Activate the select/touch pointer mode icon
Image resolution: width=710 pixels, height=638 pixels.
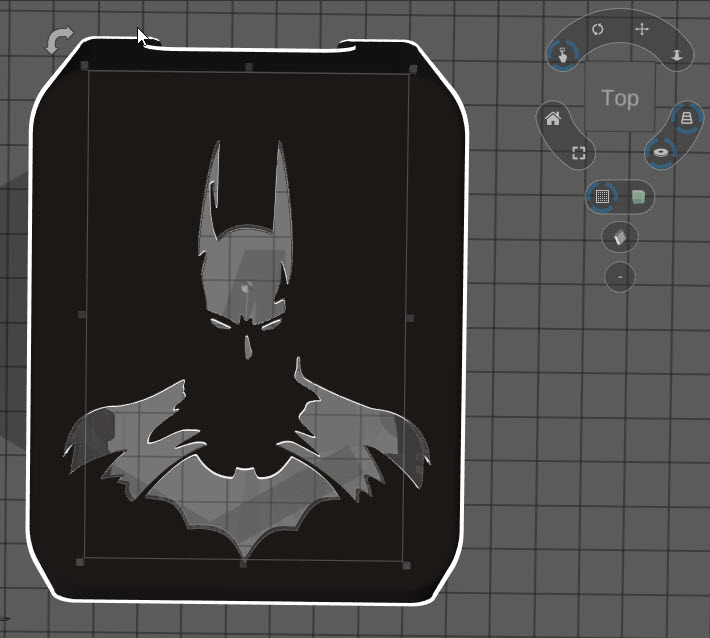coord(562,55)
